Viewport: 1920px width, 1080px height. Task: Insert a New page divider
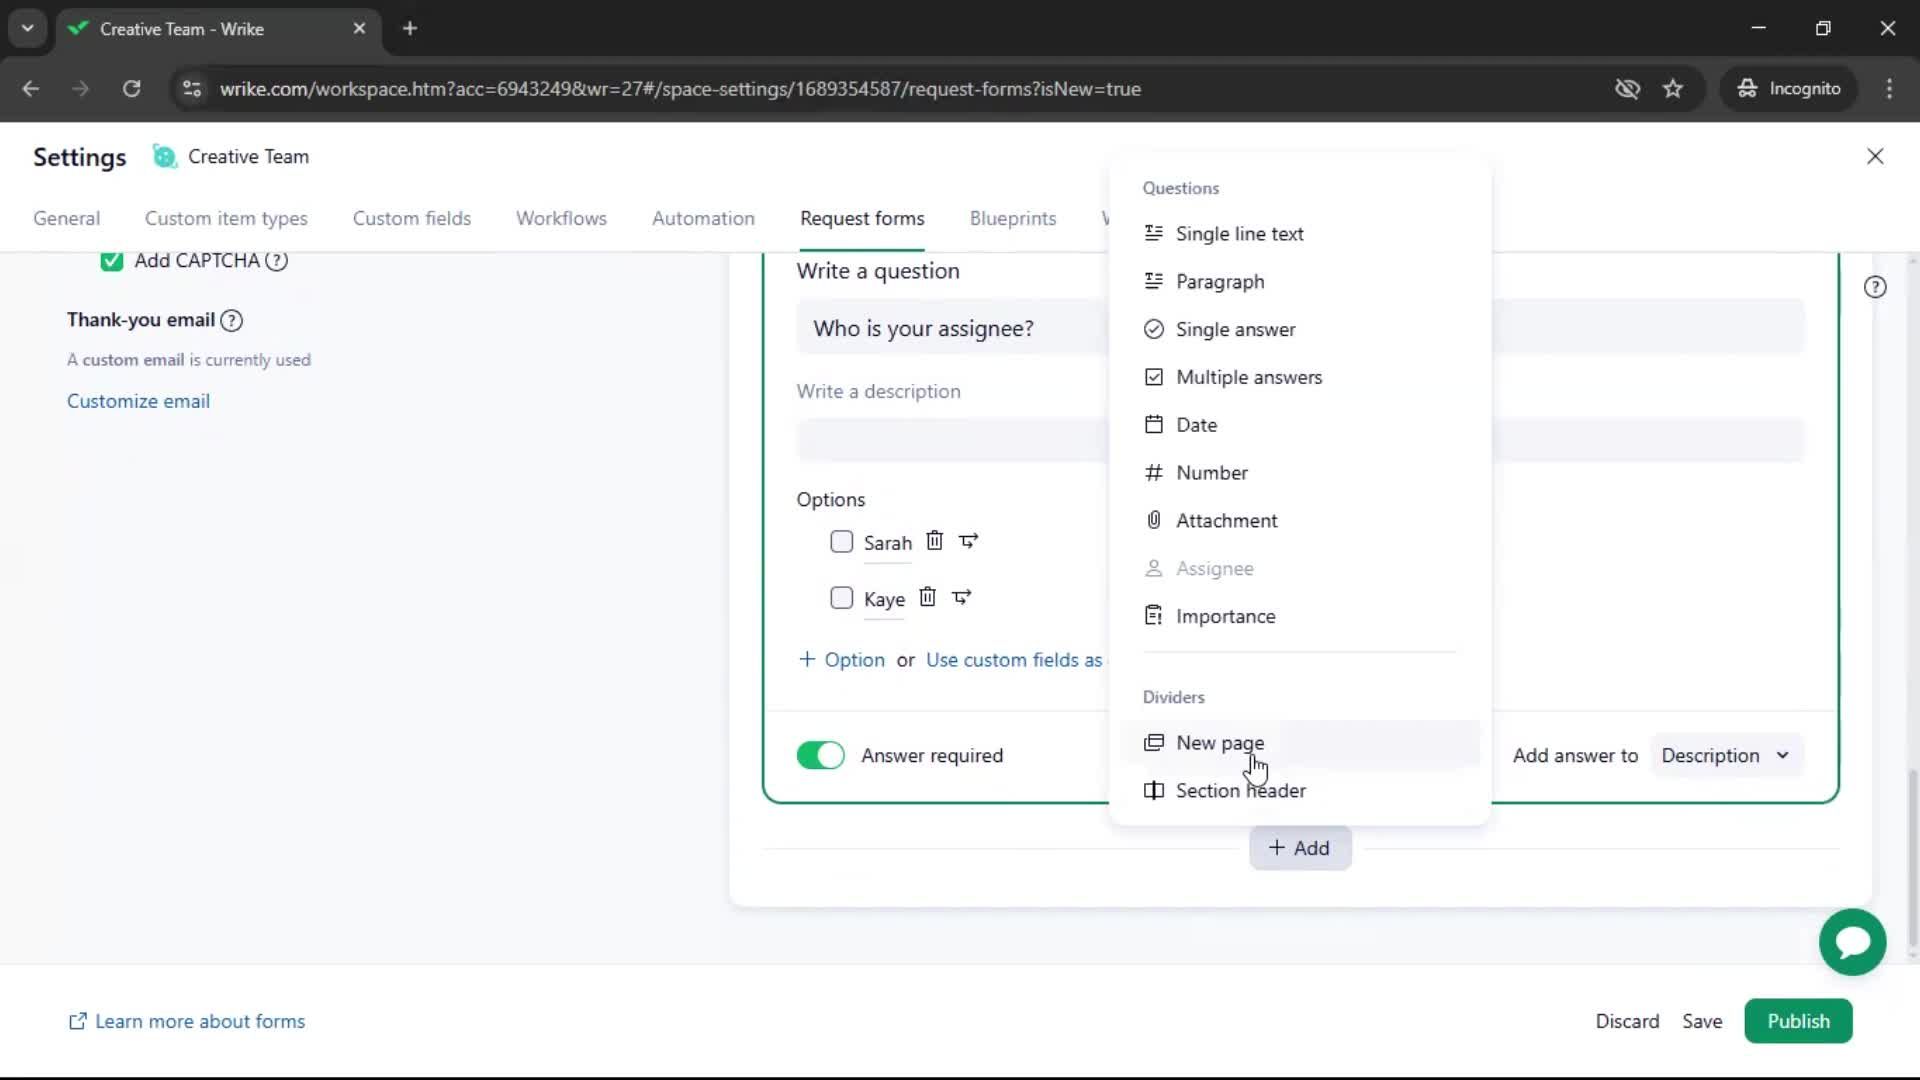click(x=1299, y=743)
